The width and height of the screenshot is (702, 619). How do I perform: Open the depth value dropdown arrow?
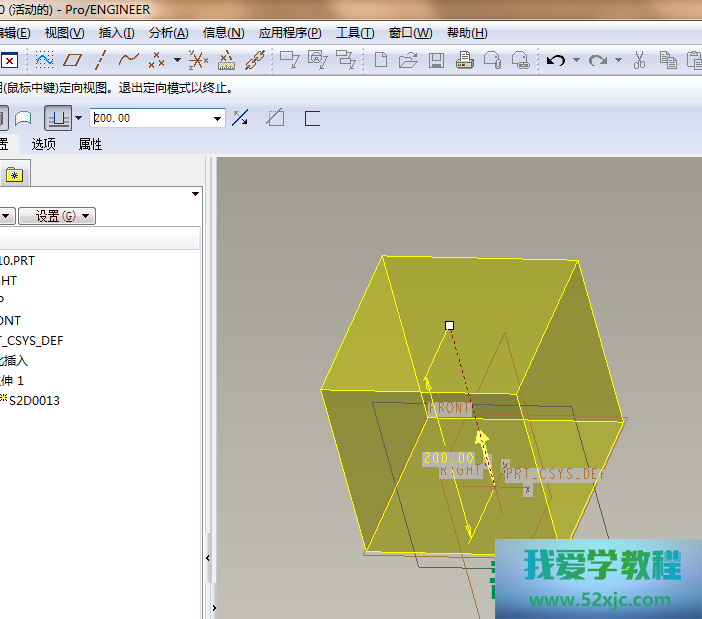coord(218,118)
